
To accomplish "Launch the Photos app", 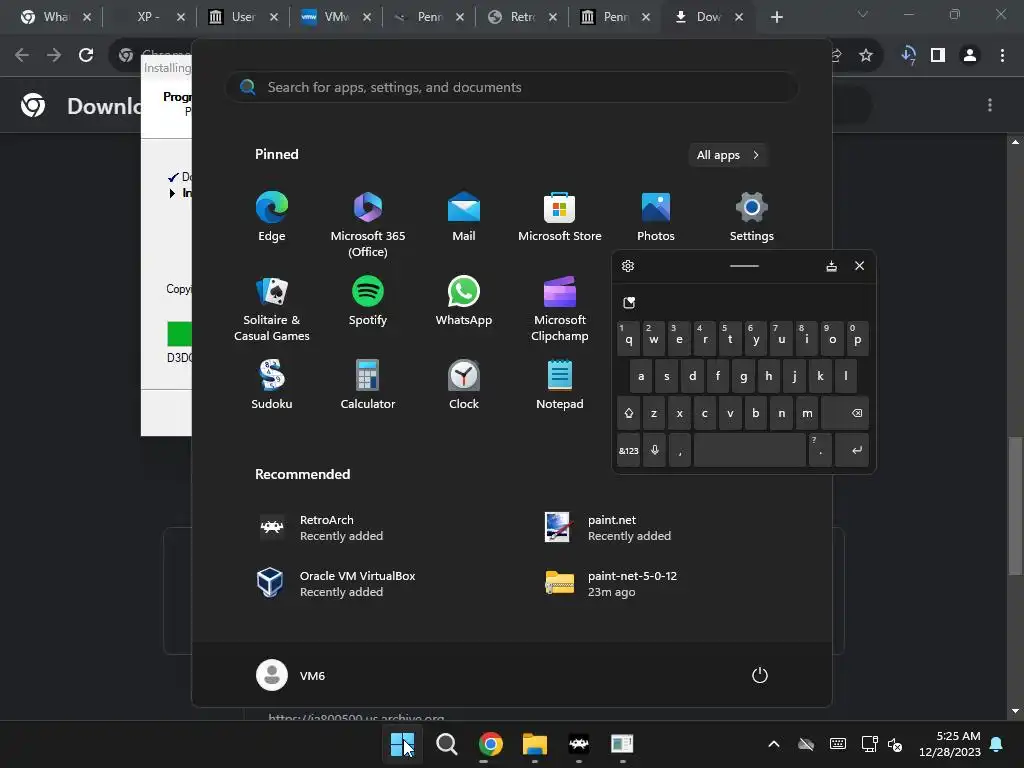I will click(656, 217).
